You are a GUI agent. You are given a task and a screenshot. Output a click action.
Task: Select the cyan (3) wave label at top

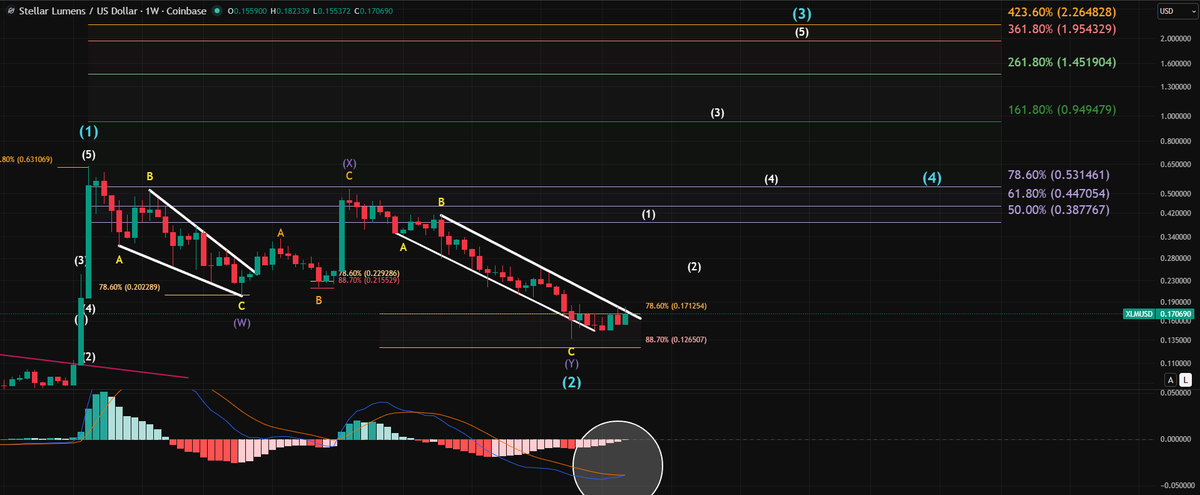(x=803, y=14)
